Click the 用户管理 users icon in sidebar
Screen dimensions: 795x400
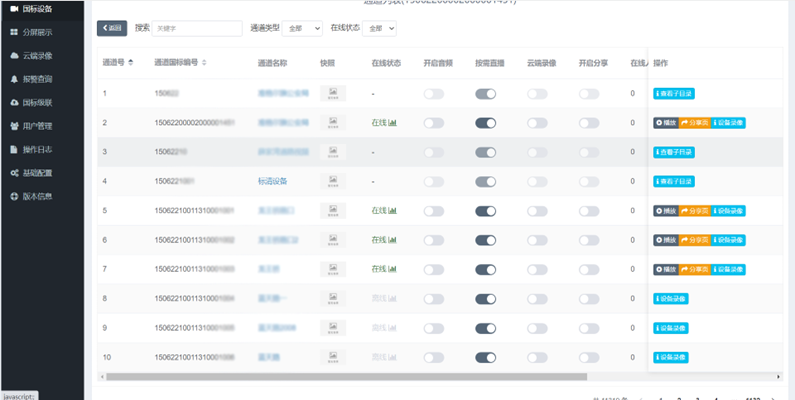[12, 126]
